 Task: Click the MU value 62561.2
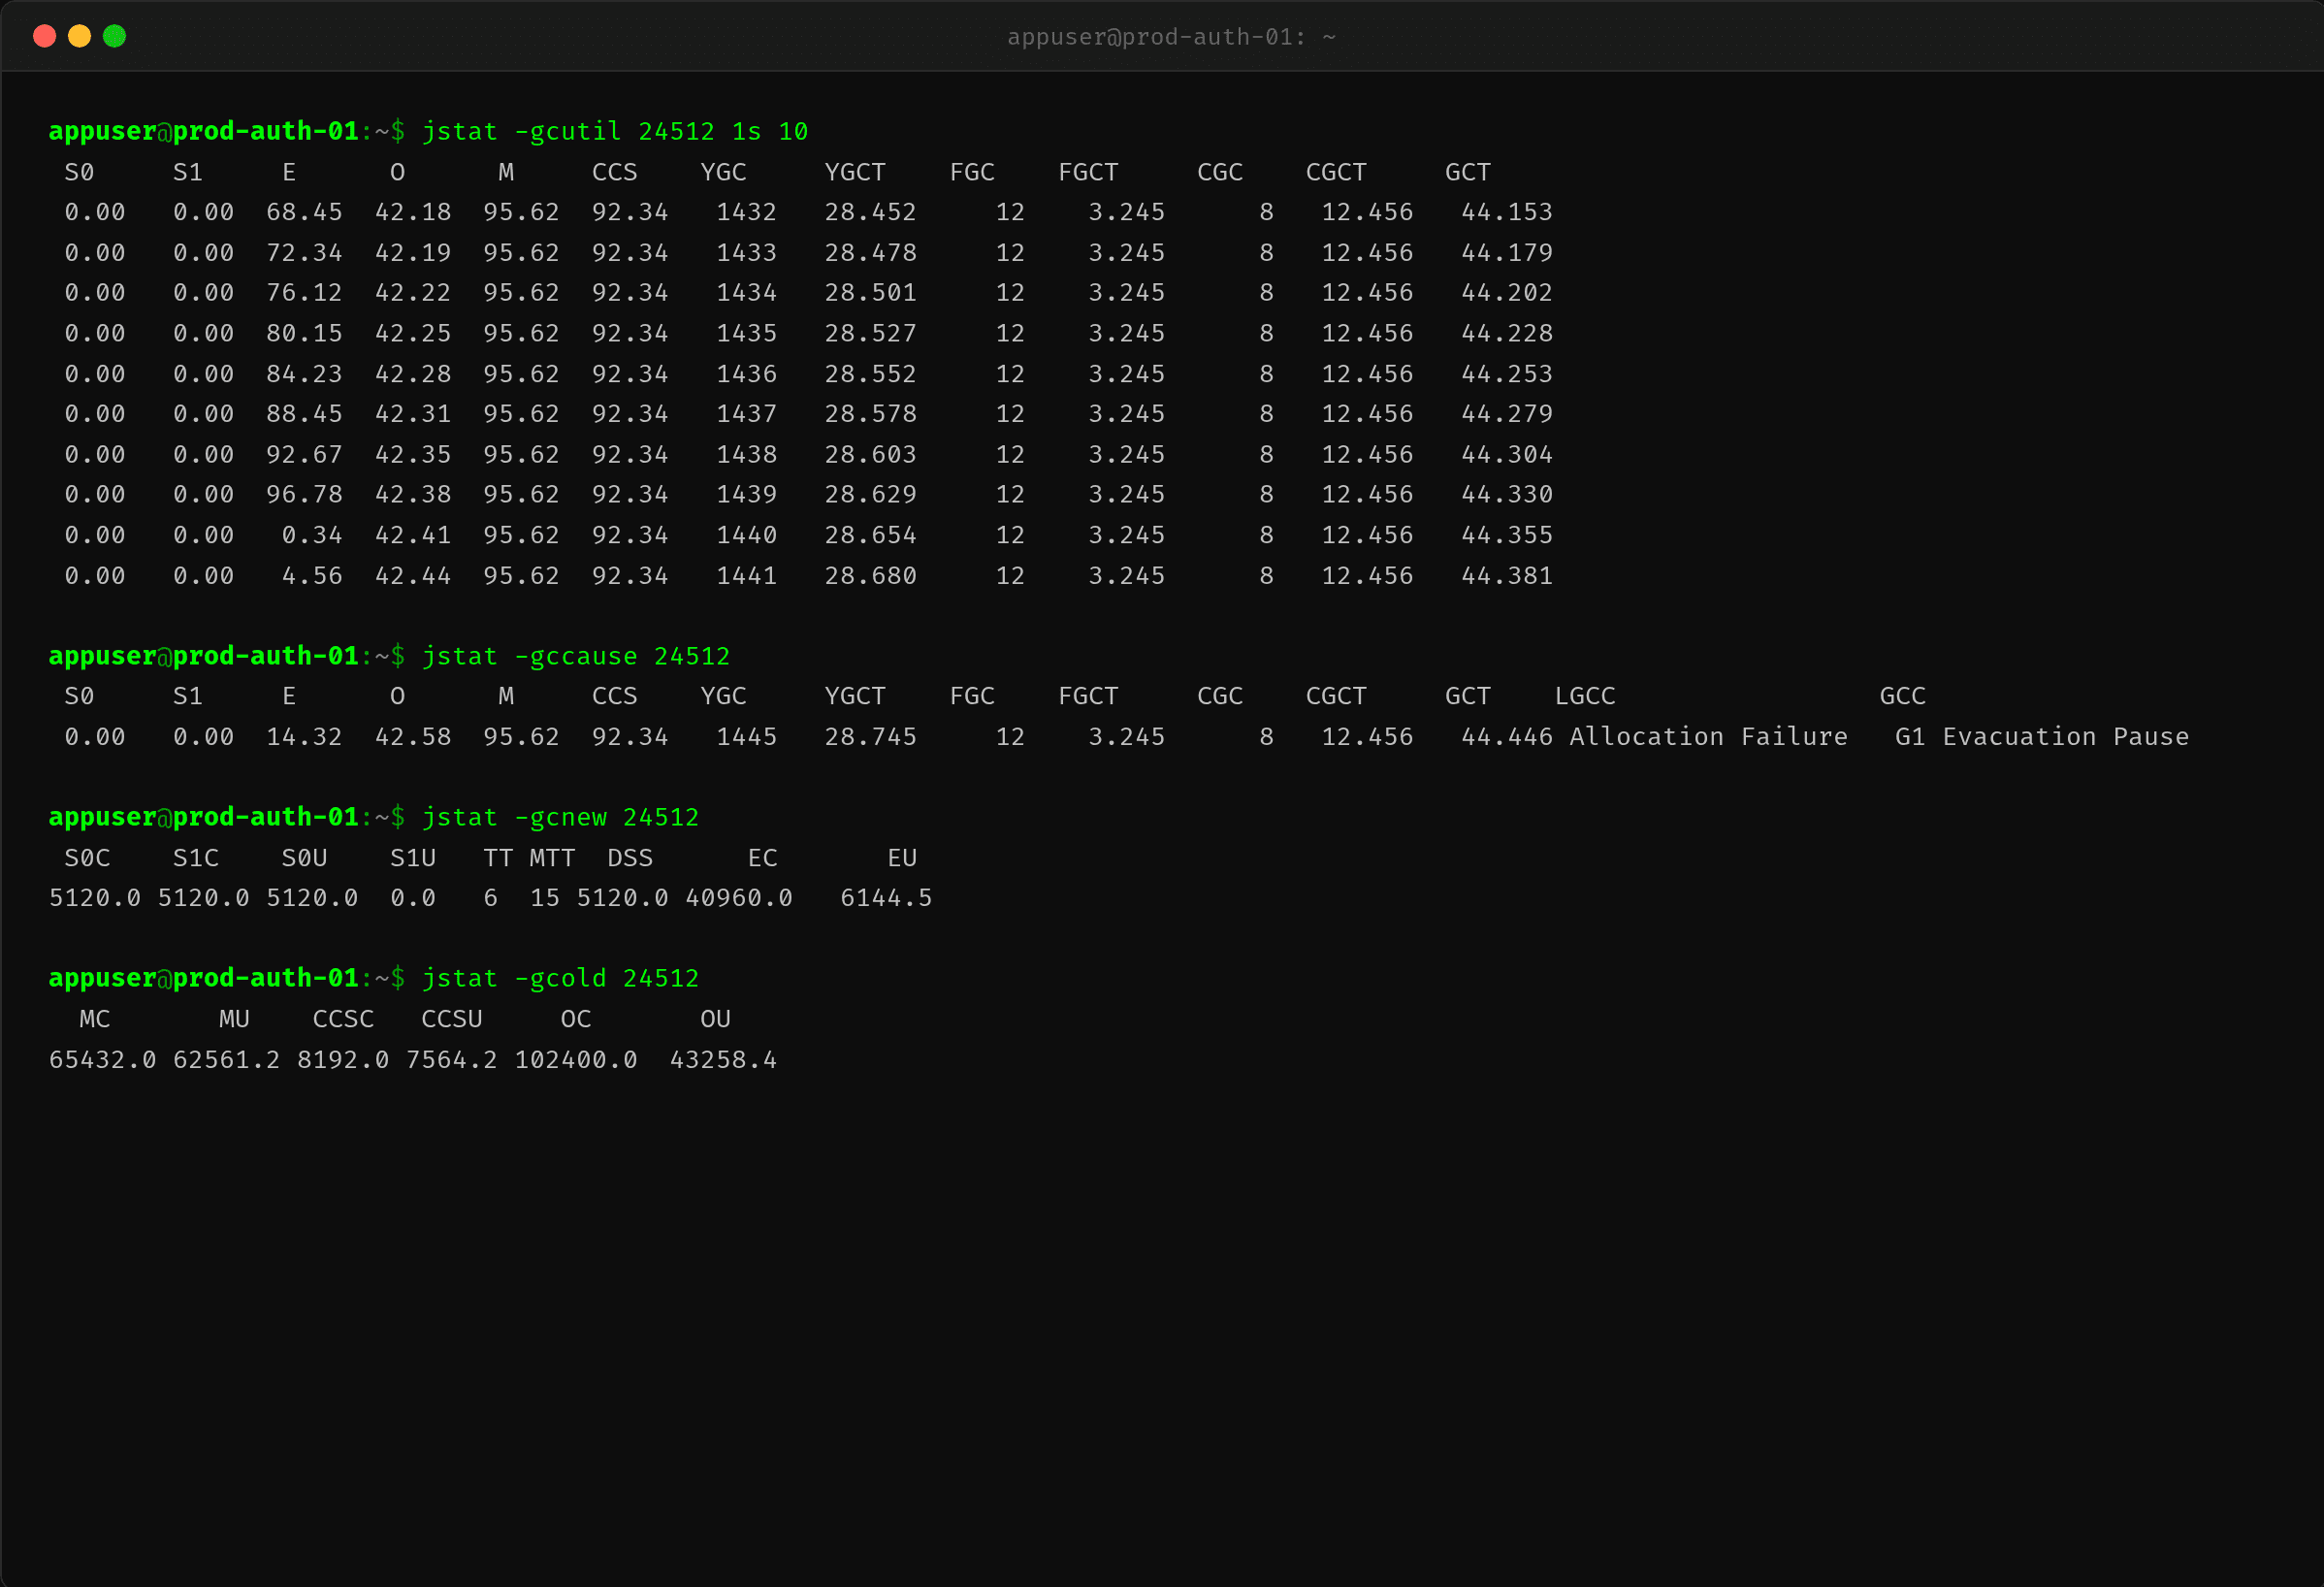point(227,1060)
